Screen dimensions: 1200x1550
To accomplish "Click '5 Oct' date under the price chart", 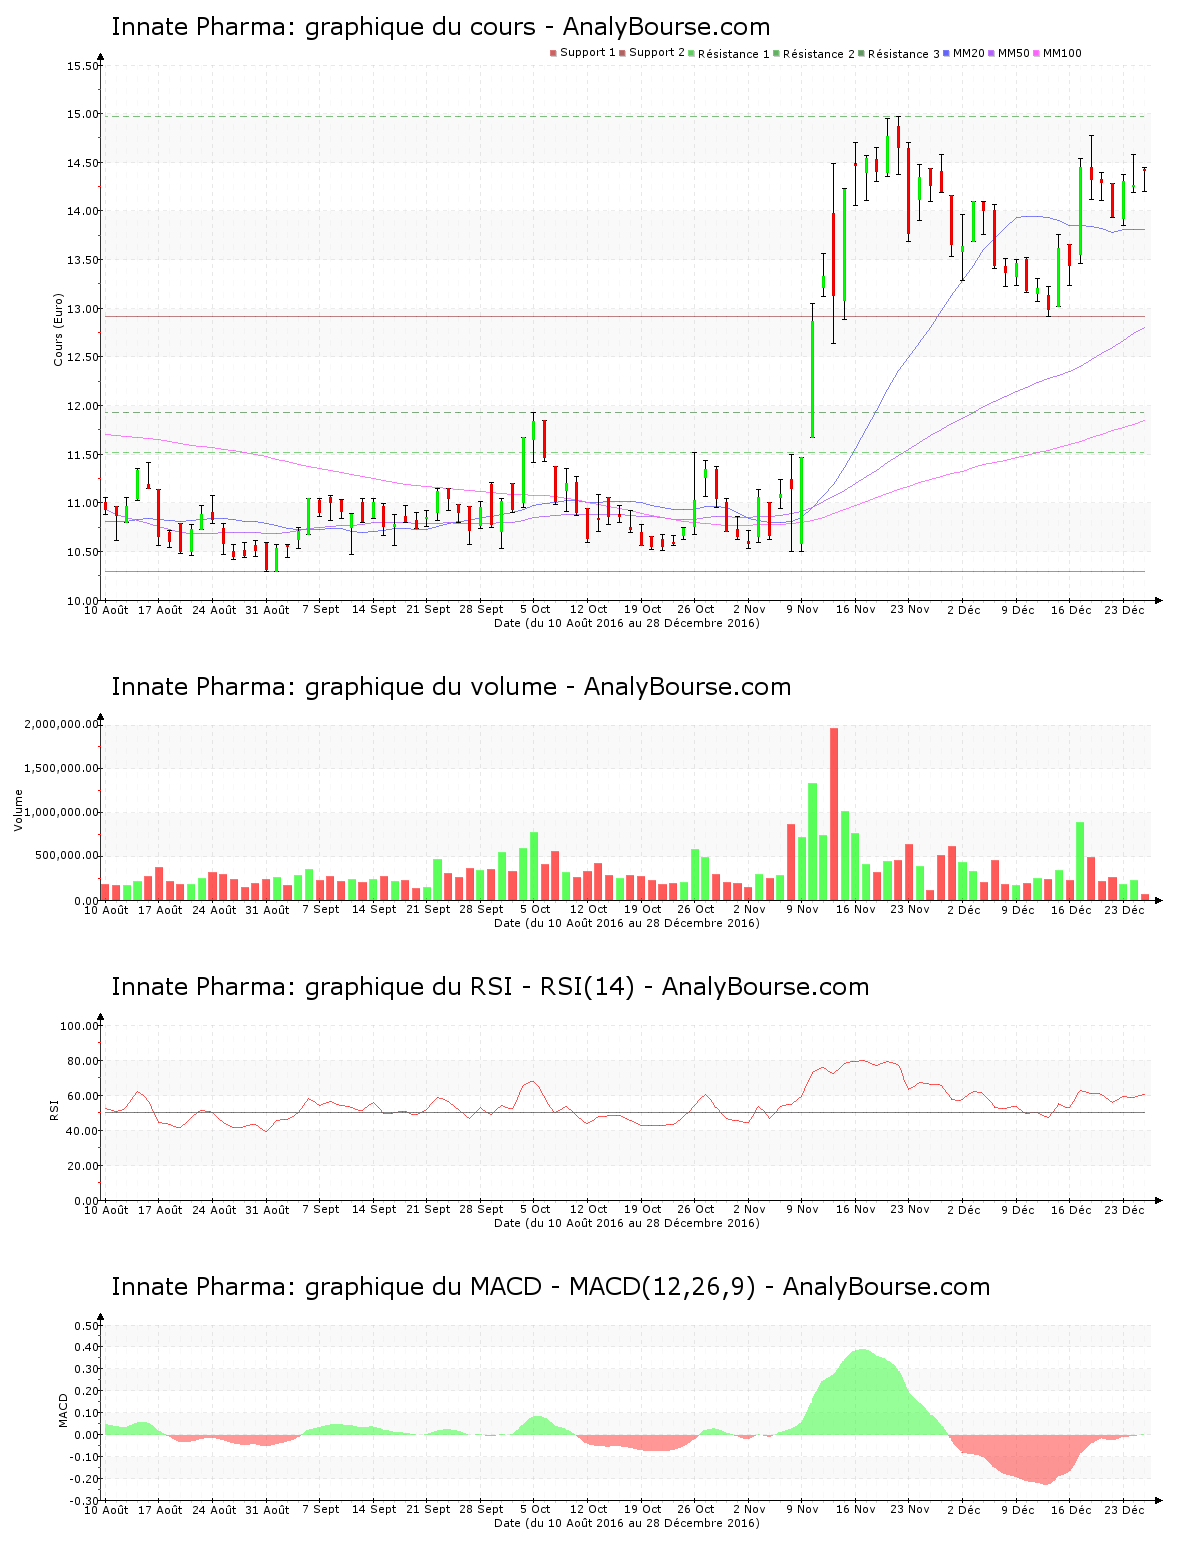I will coord(534,609).
